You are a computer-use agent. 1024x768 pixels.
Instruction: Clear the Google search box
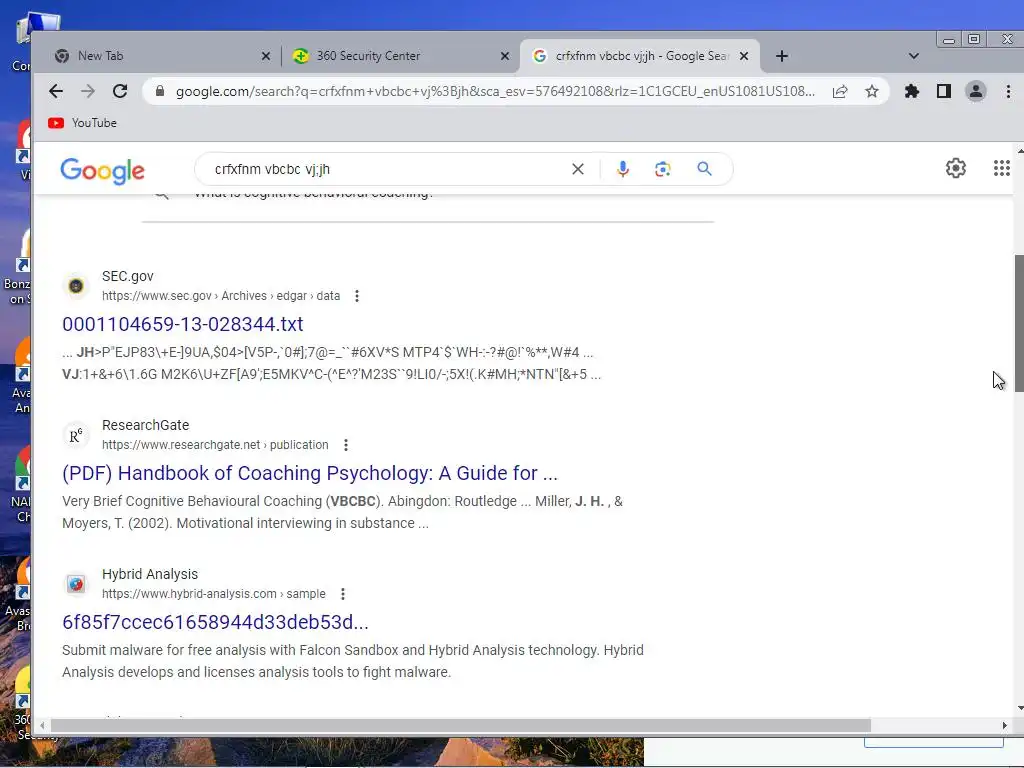pyautogui.click(x=578, y=169)
